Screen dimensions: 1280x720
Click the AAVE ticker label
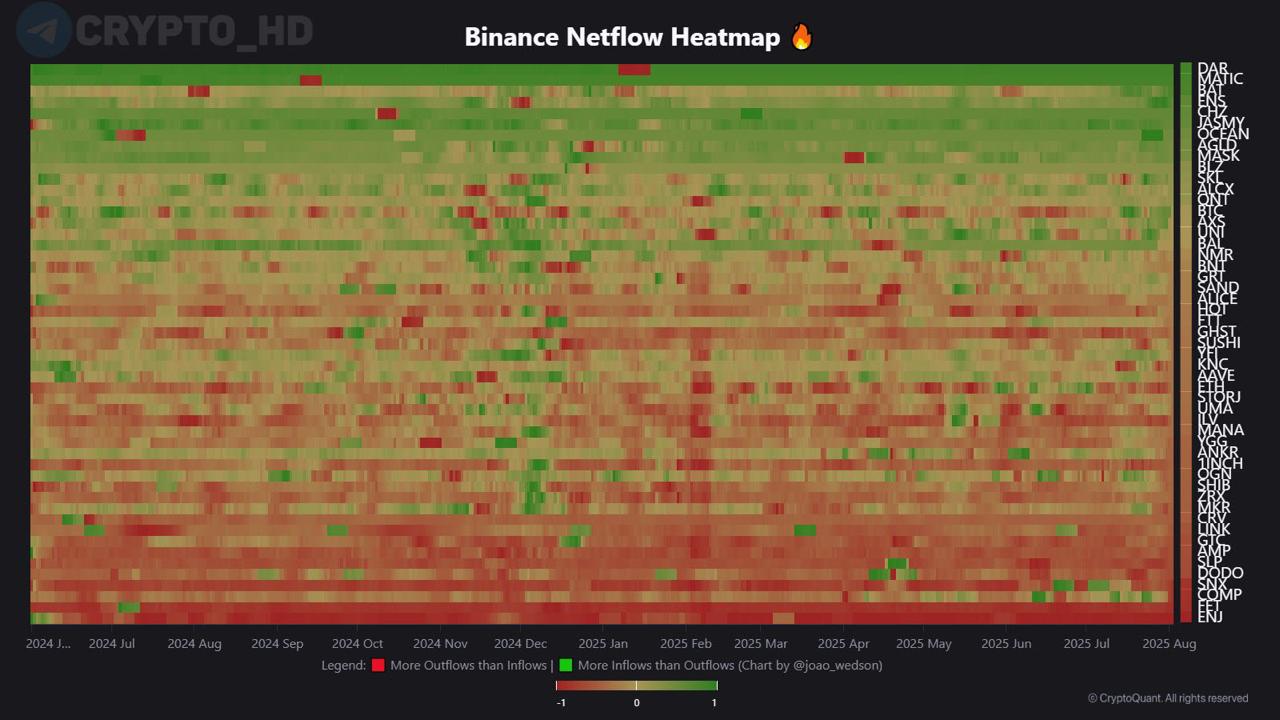(1216, 376)
